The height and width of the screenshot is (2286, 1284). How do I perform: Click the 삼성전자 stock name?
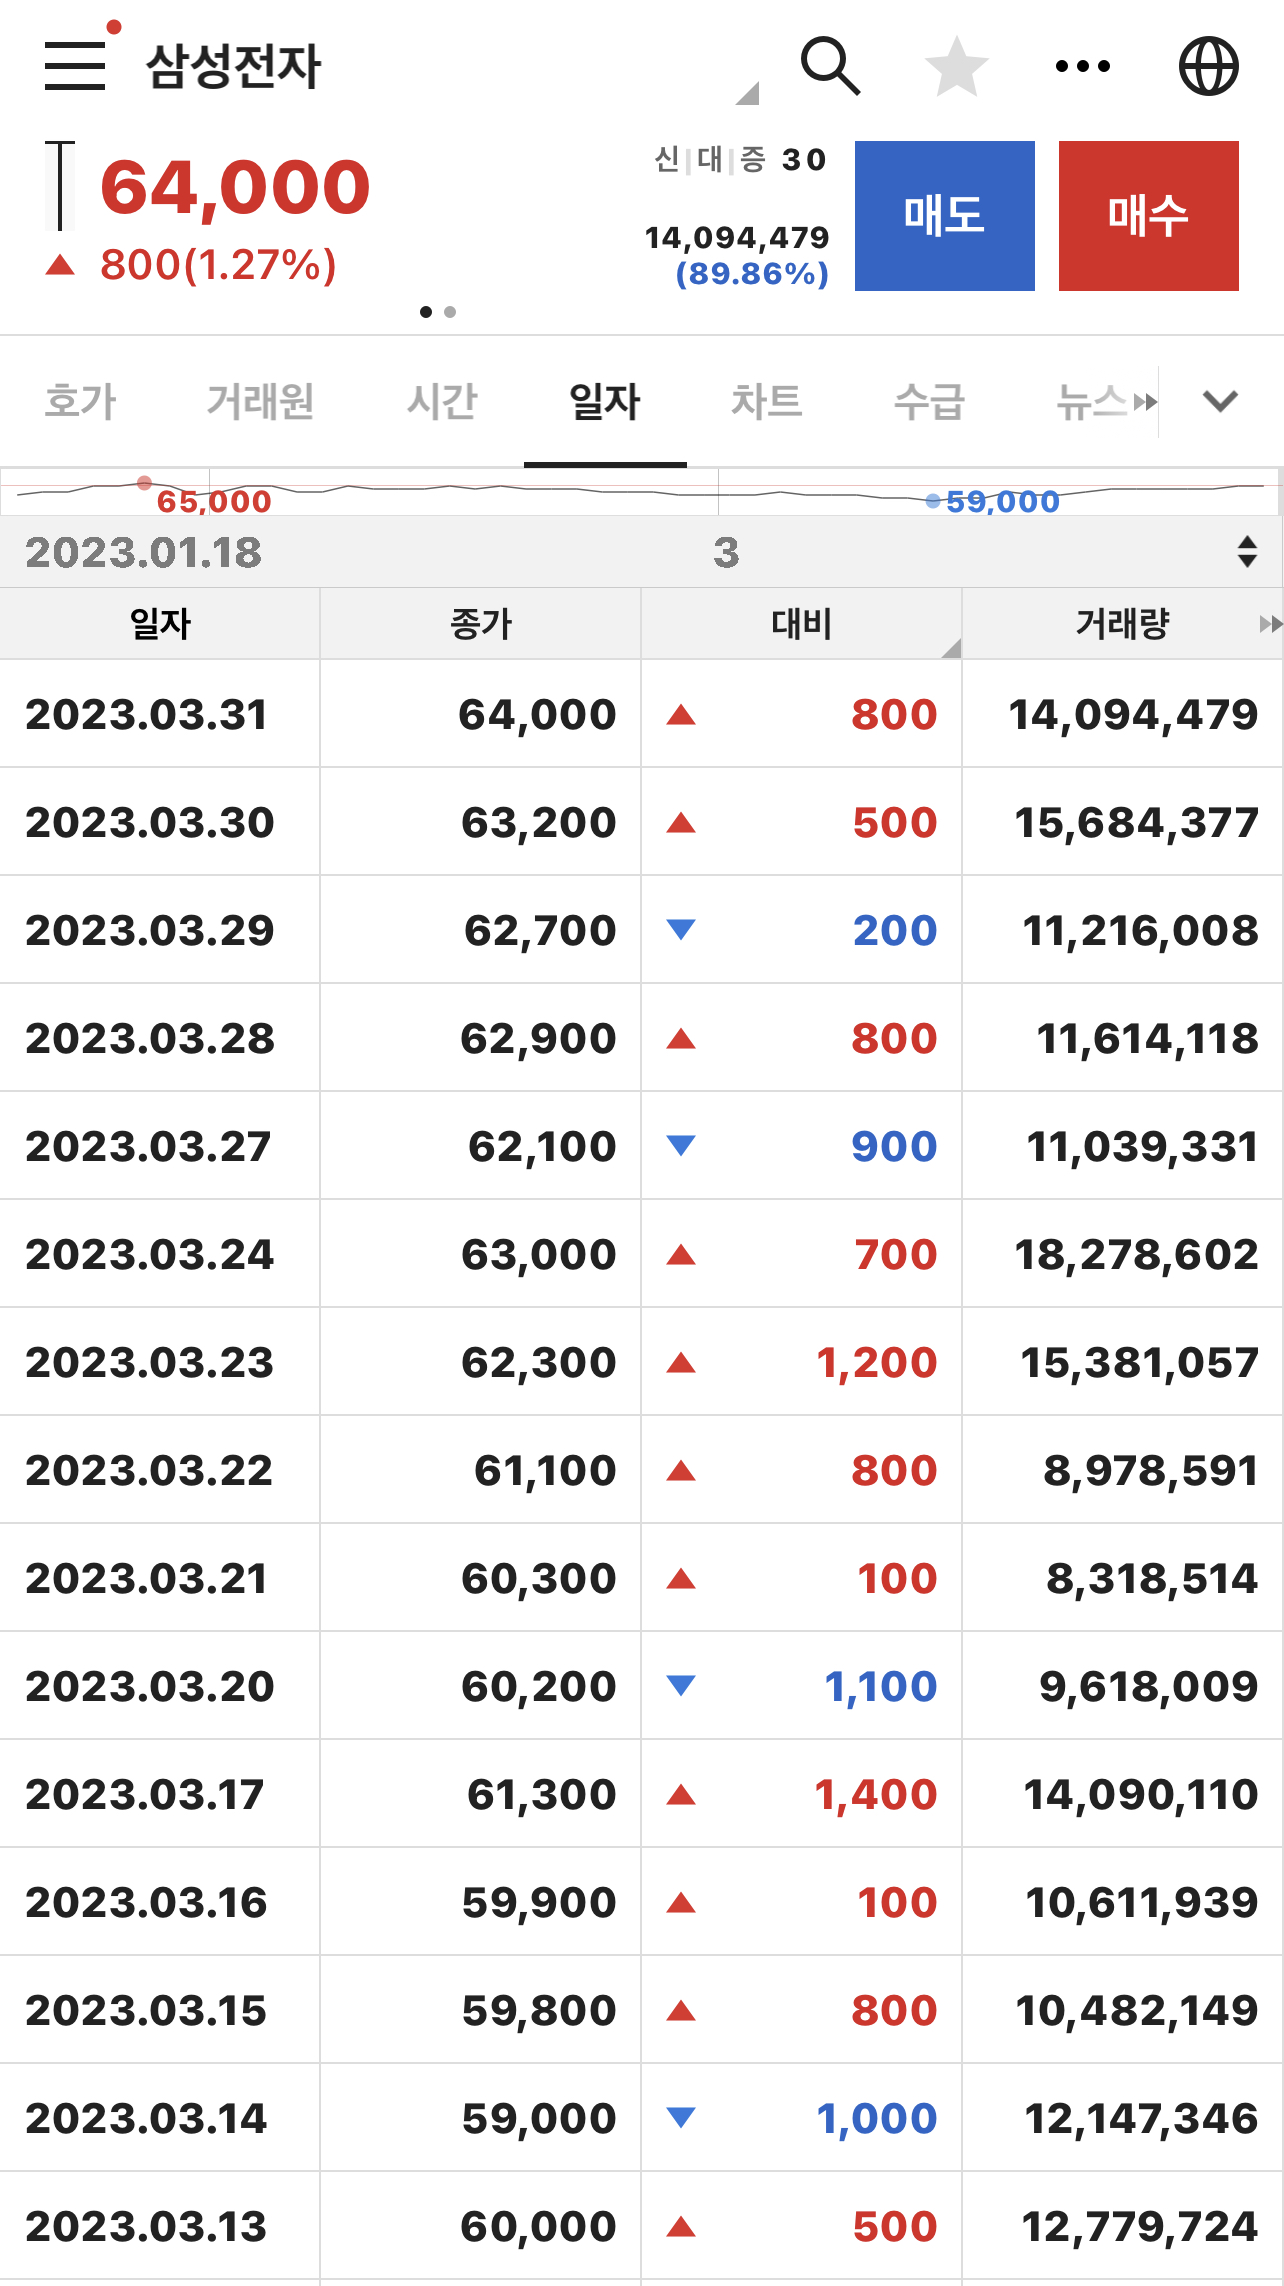click(x=233, y=67)
